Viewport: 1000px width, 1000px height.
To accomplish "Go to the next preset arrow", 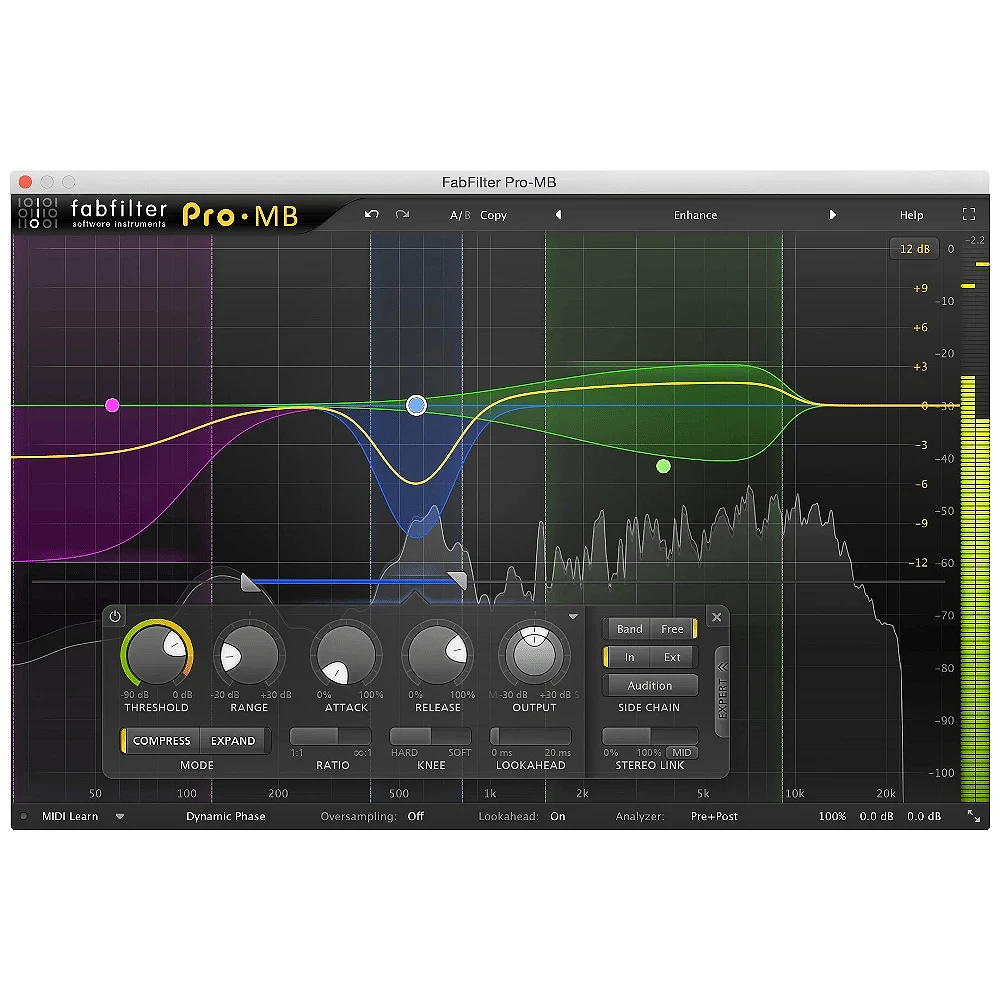I will coord(832,215).
